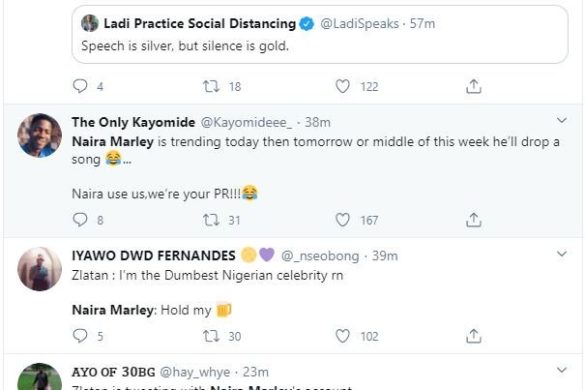Share the IYAWO DWD FERNANDES tweet
This screenshot has width=585, height=390.
[x=473, y=336]
